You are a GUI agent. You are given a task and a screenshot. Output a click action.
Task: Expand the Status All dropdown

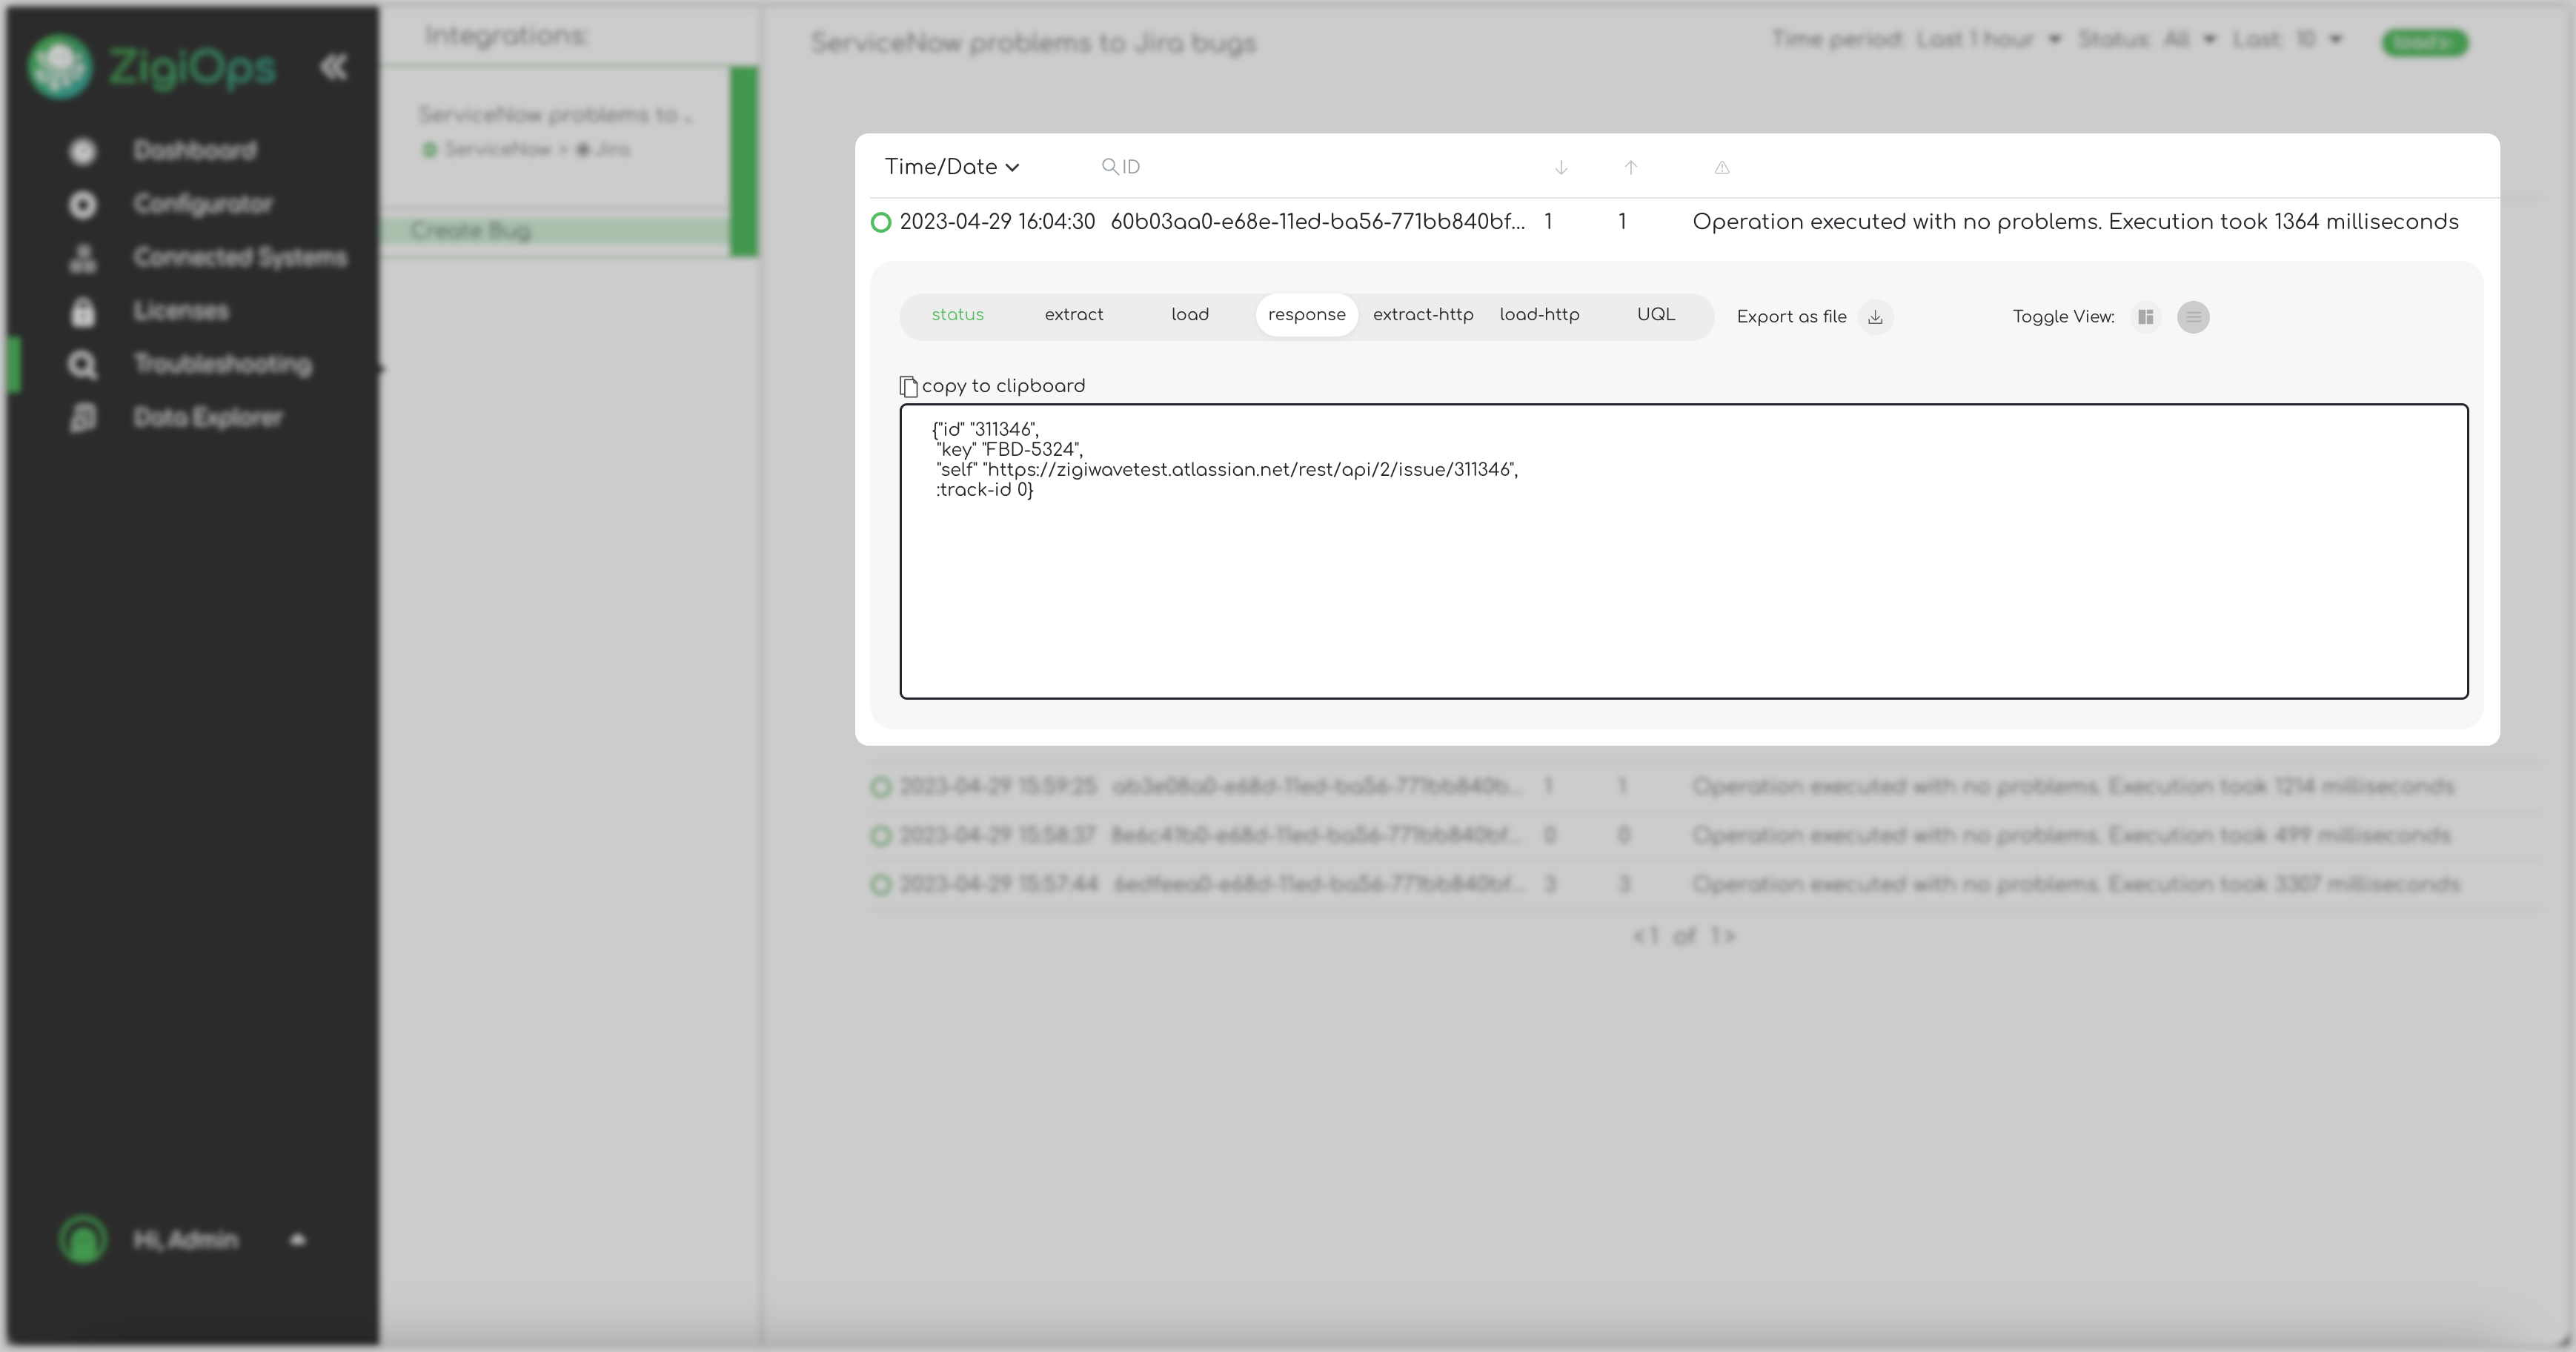pos(2189,40)
